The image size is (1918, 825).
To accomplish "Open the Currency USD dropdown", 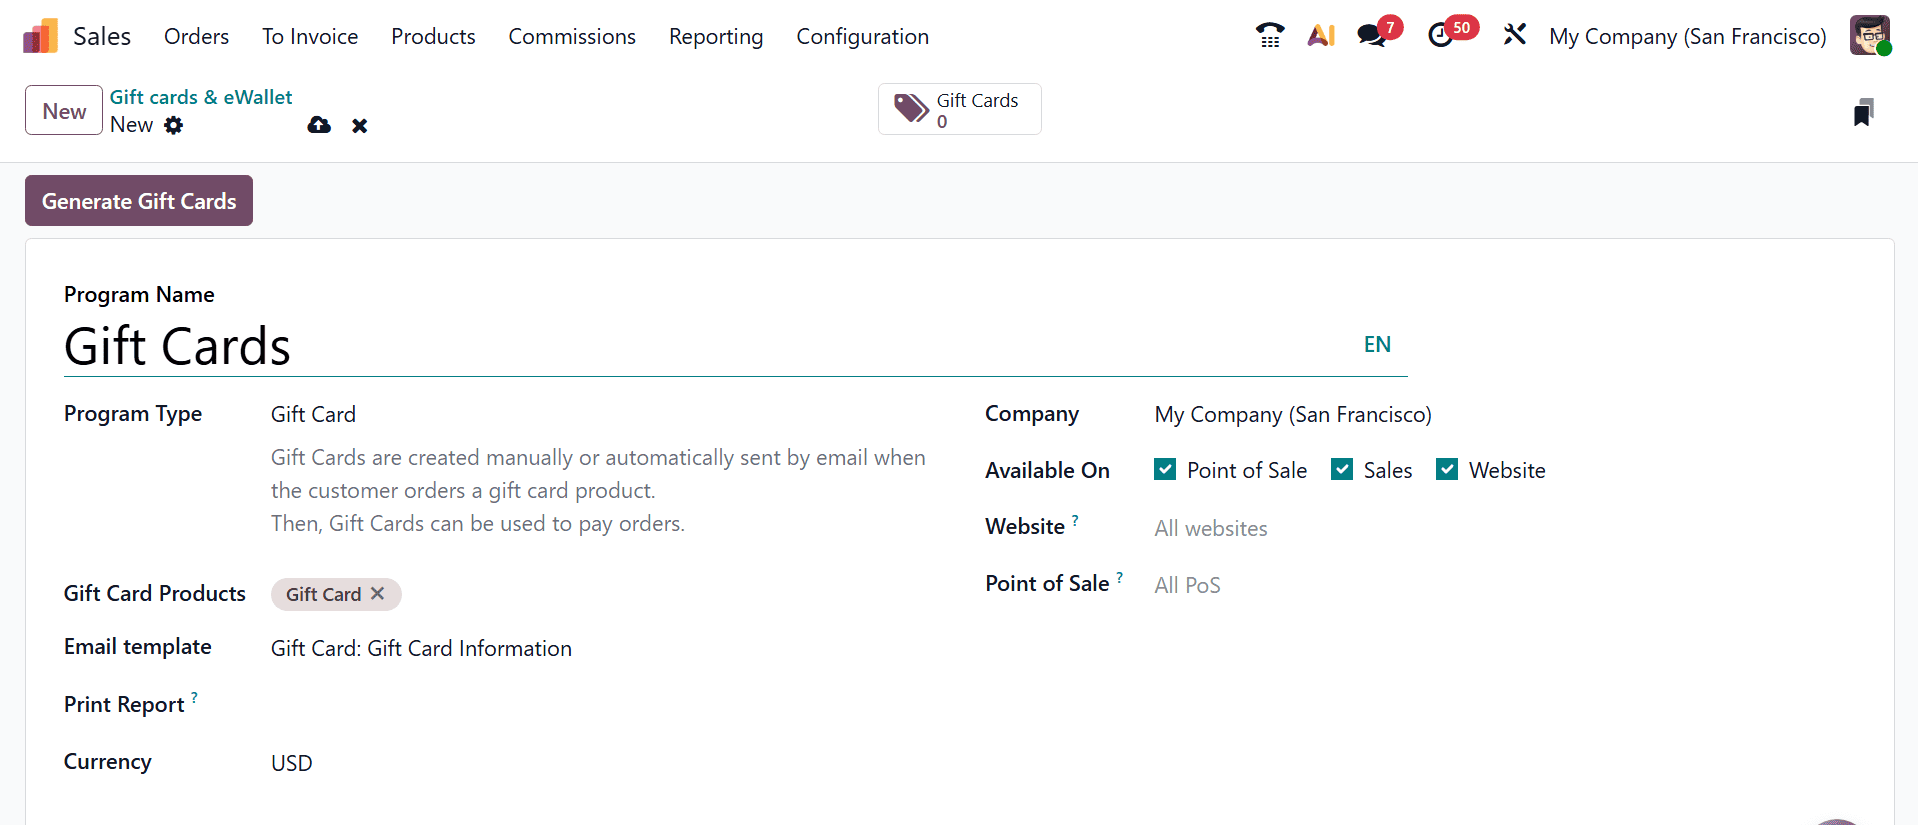I will click(600, 763).
